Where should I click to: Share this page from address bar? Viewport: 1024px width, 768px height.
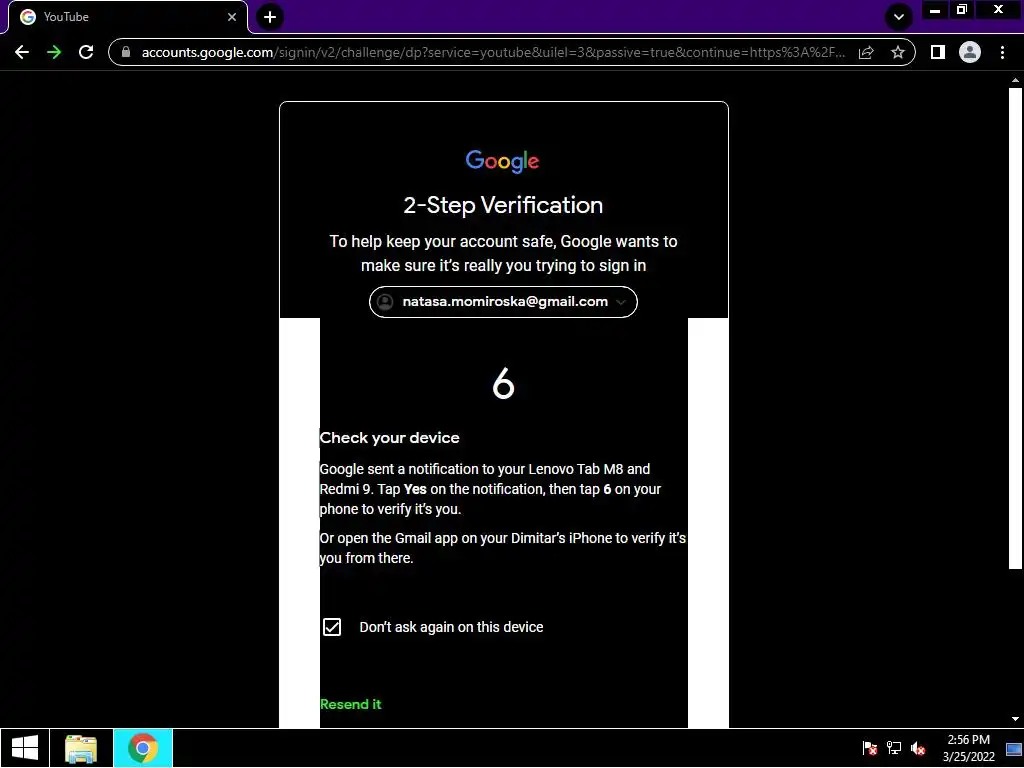pyautogui.click(x=866, y=52)
